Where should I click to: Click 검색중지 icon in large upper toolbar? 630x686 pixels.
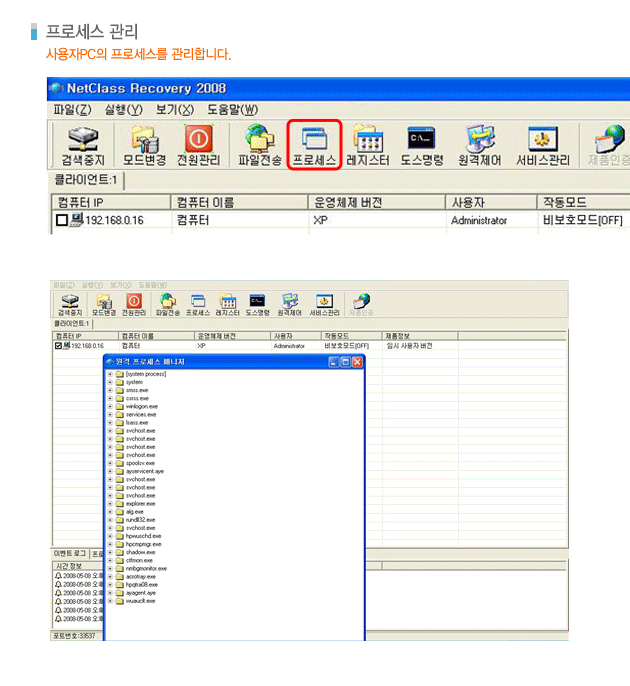83,146
